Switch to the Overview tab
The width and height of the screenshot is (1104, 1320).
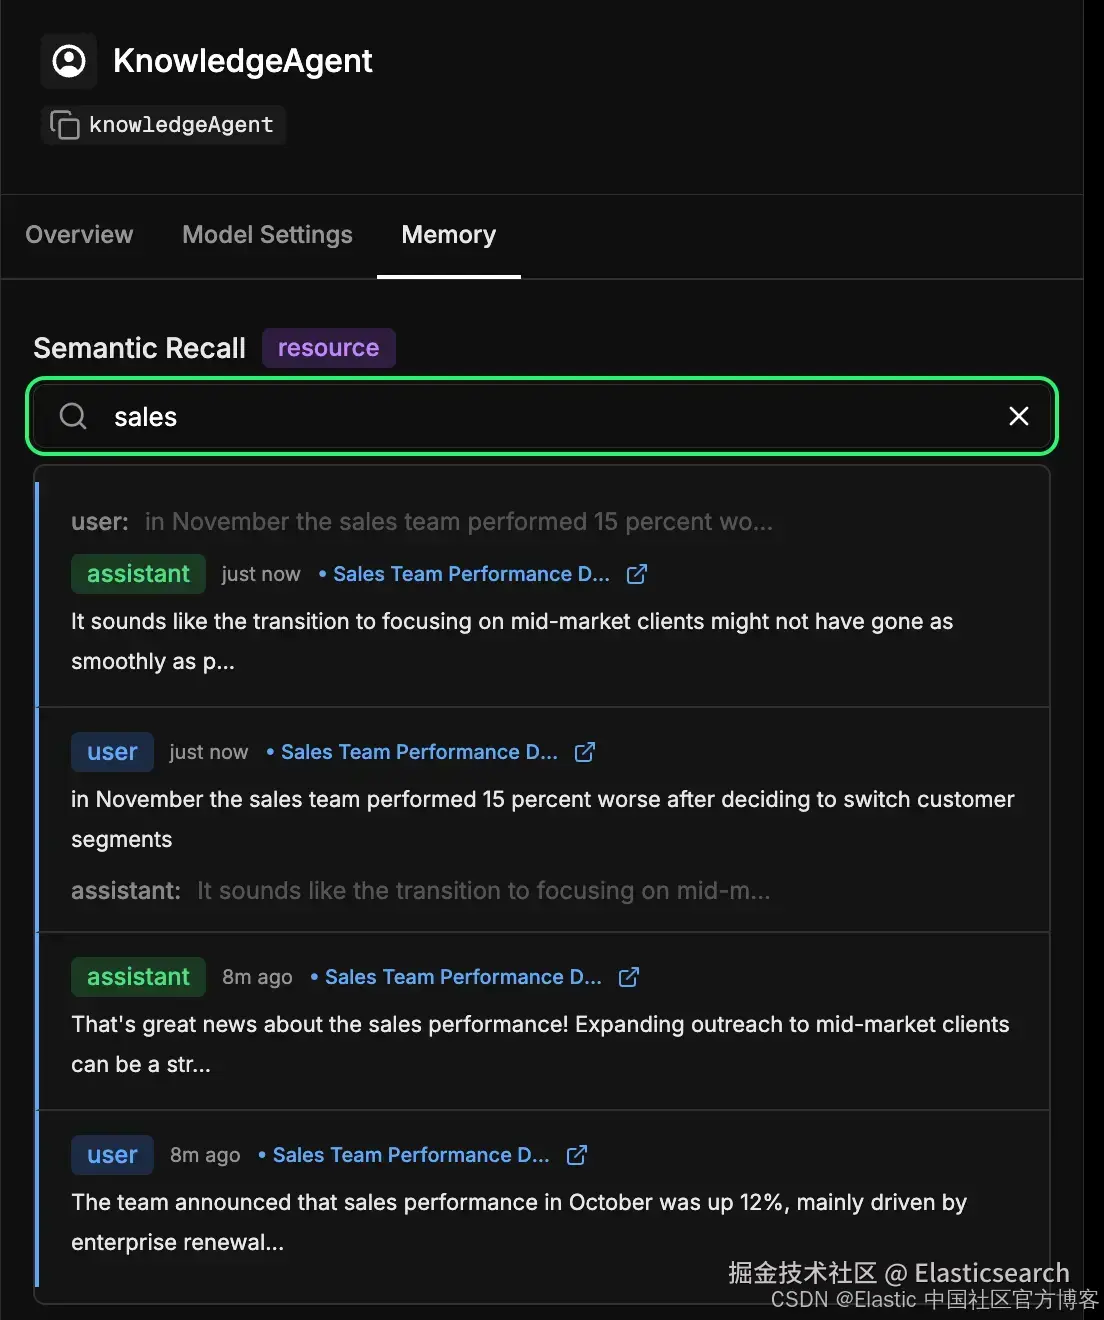(x=79, y=235)
